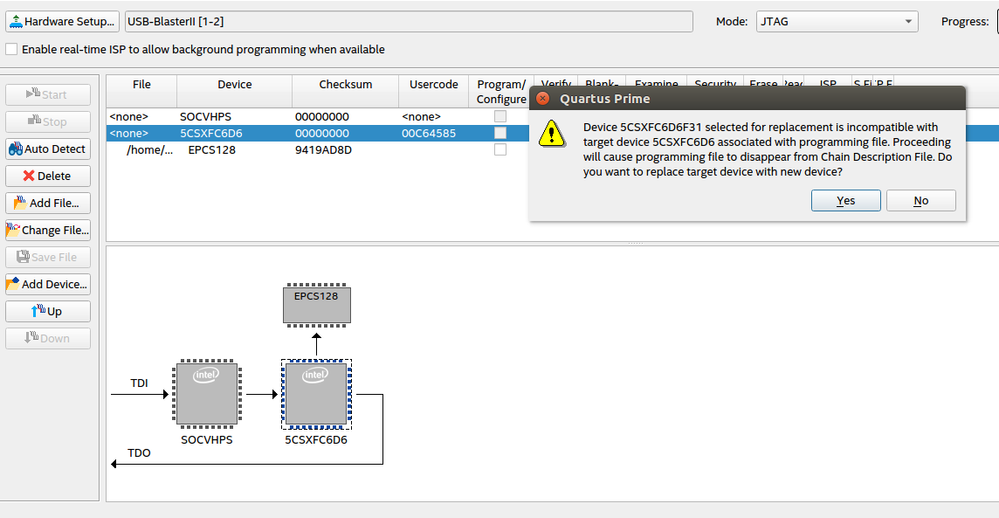Viewport: 999px width, 518px height.
Task: Run Auto Detect on the chain
Action: click(x=48, y=148)
